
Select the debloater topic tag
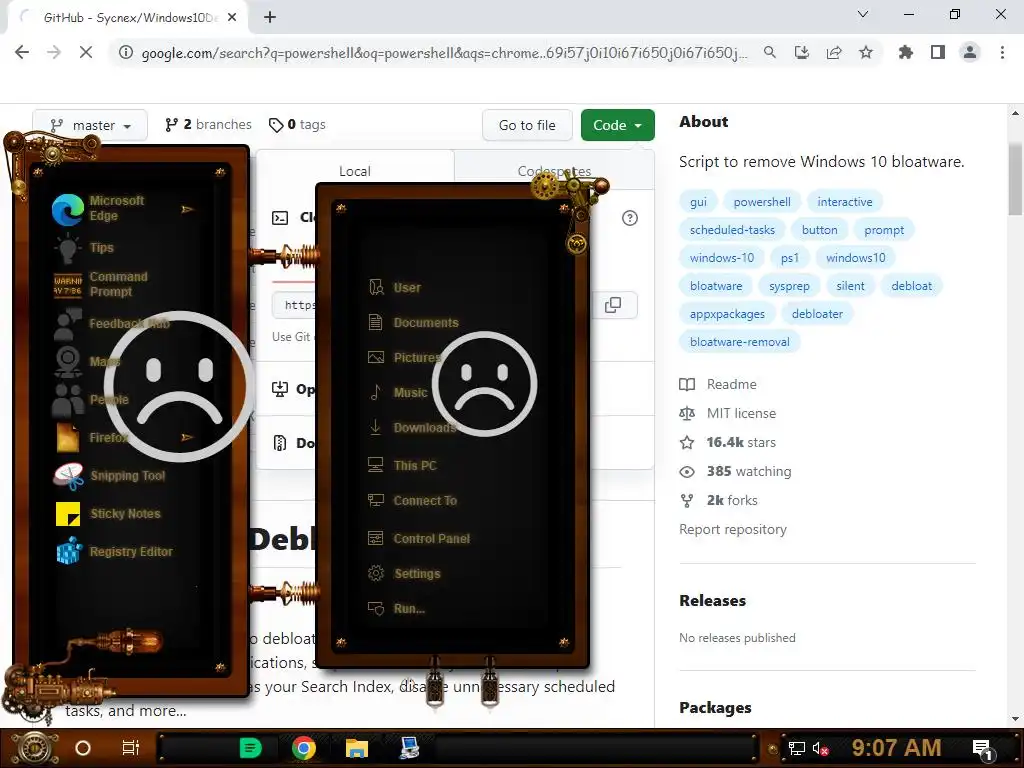coord(817,313)
